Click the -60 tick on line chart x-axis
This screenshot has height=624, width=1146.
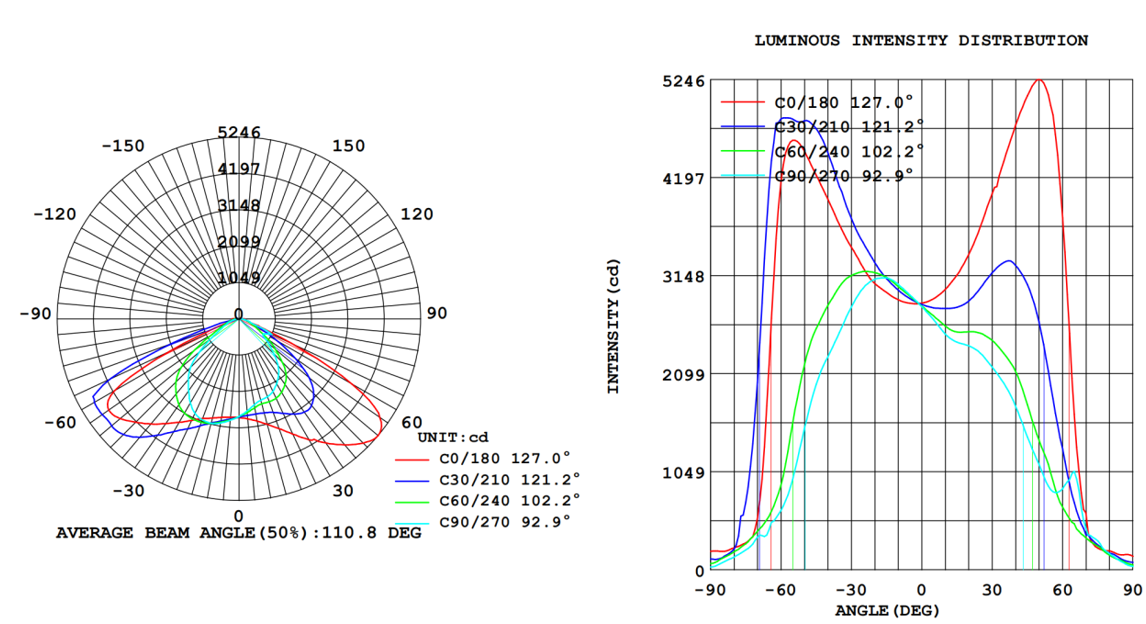coord(779,589)
